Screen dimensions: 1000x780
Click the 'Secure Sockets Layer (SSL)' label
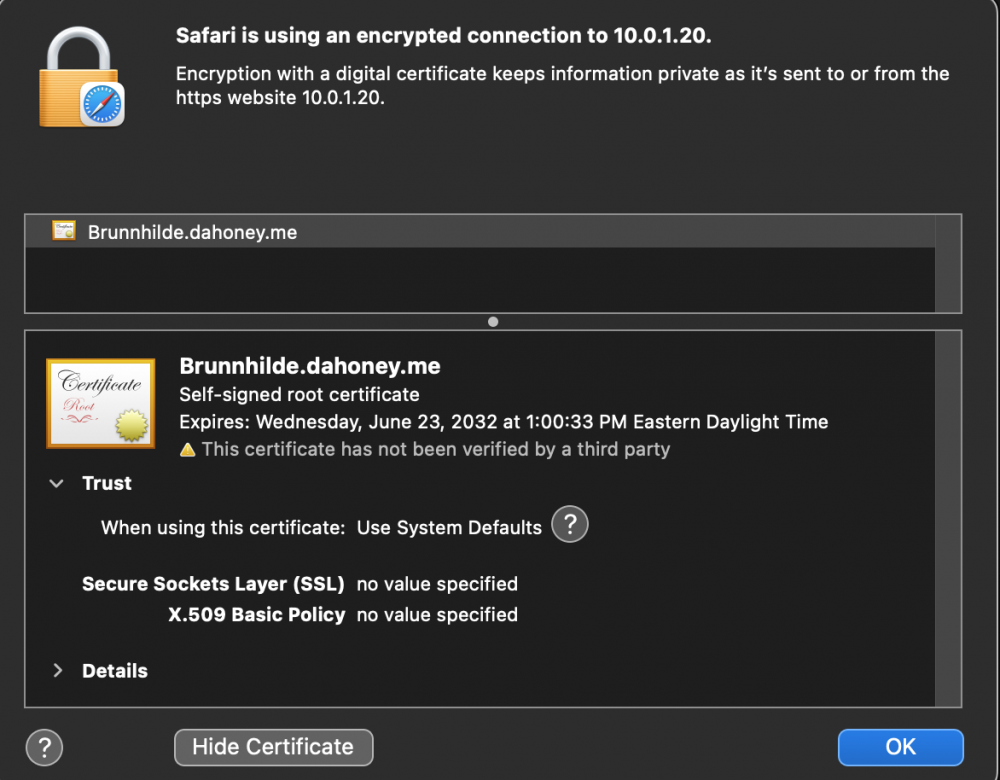point(213,584)
